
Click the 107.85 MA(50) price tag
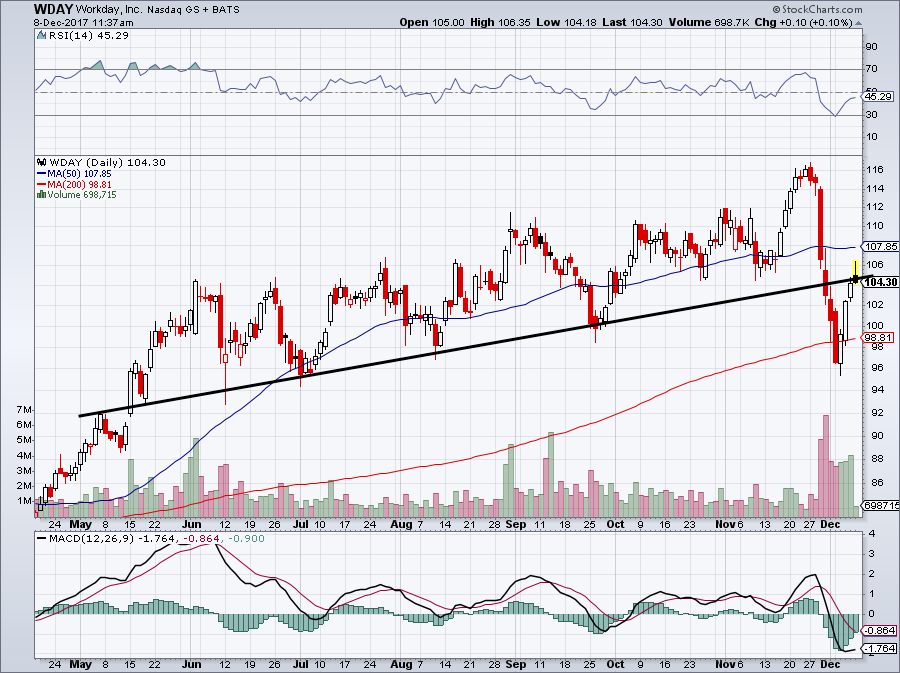(880, 246)
